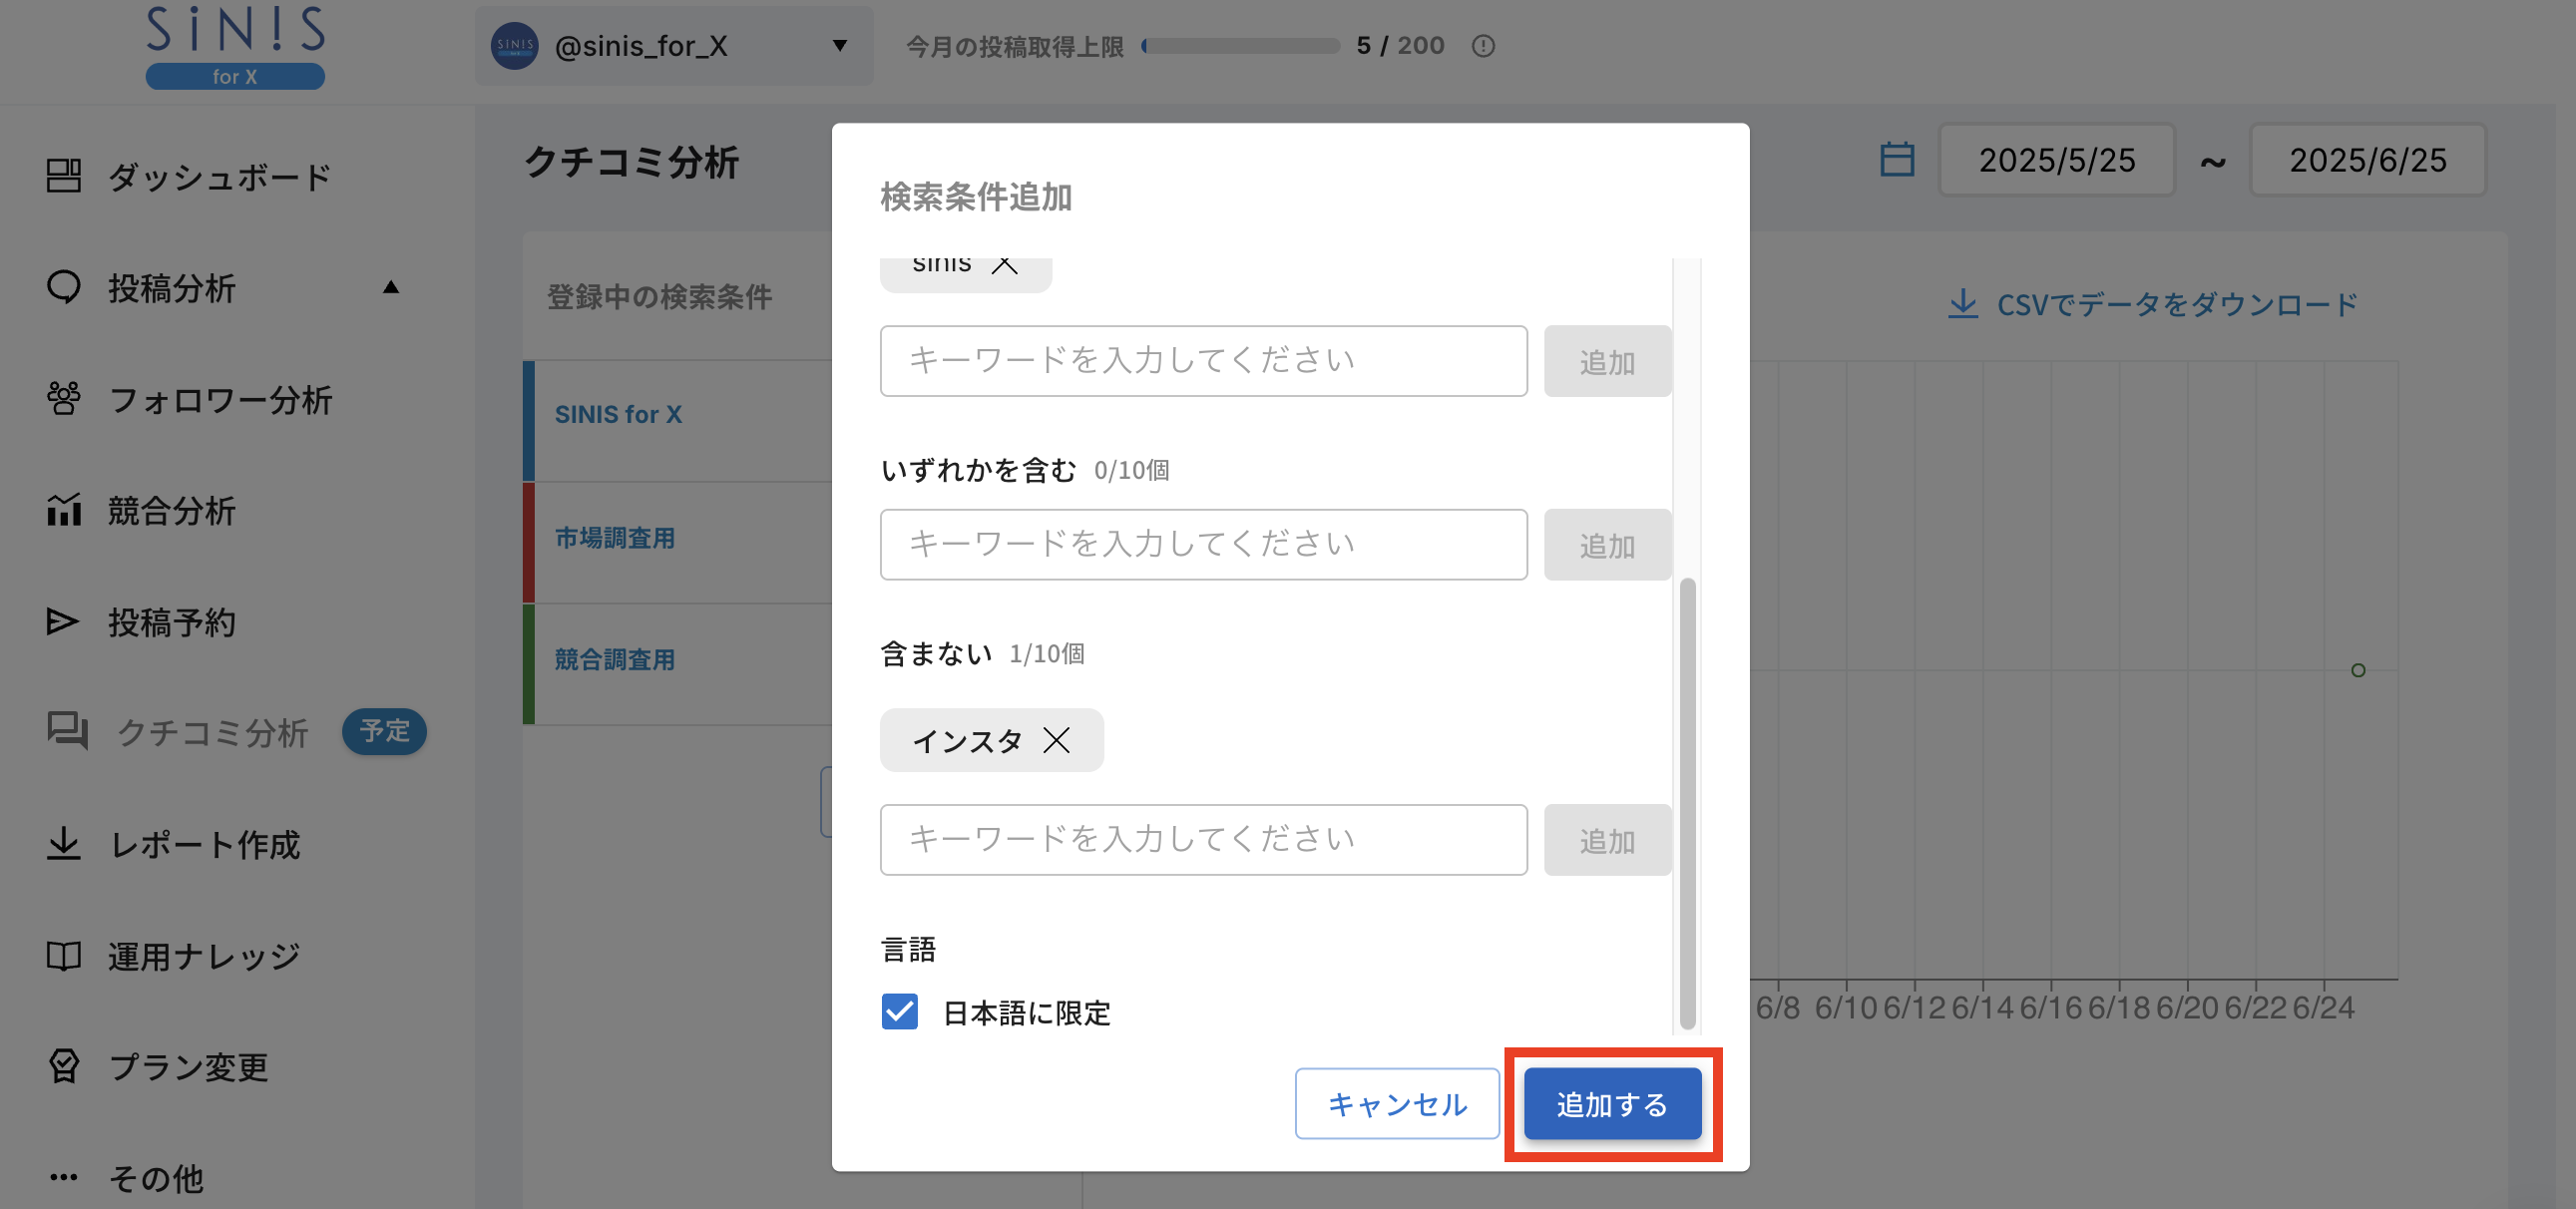This screenshot has height=1209, width=2576.
Task: Click the chat bubbles icon for クチコミ分析
Action: [x=67, y=731]
